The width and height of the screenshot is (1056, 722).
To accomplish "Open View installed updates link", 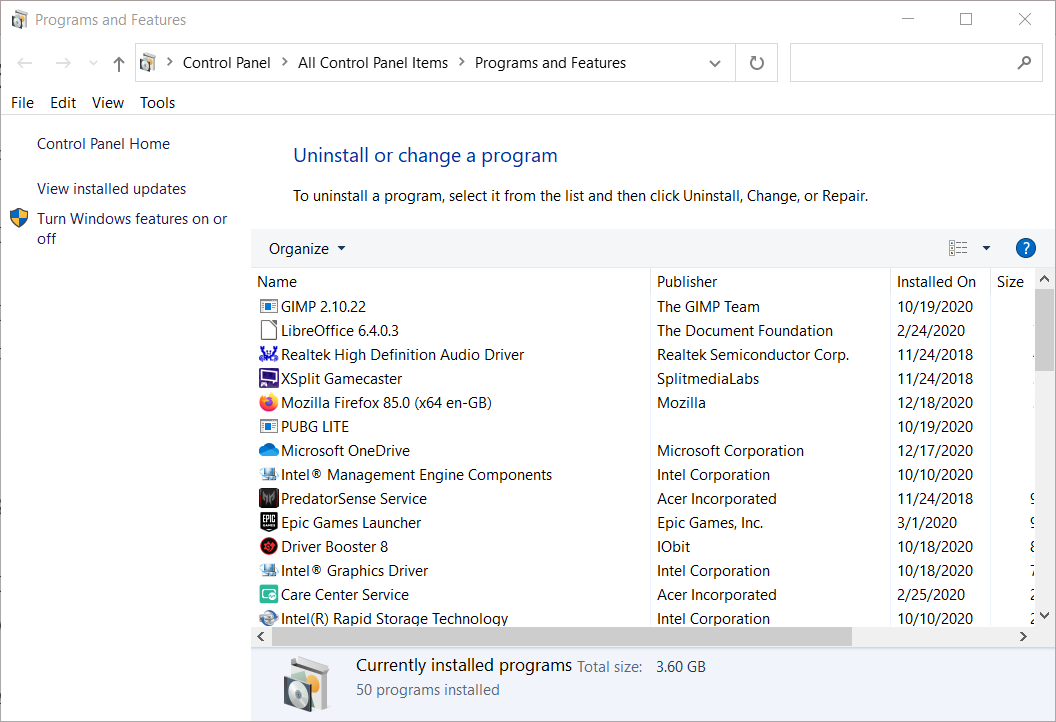I will [x=111, y=189].
